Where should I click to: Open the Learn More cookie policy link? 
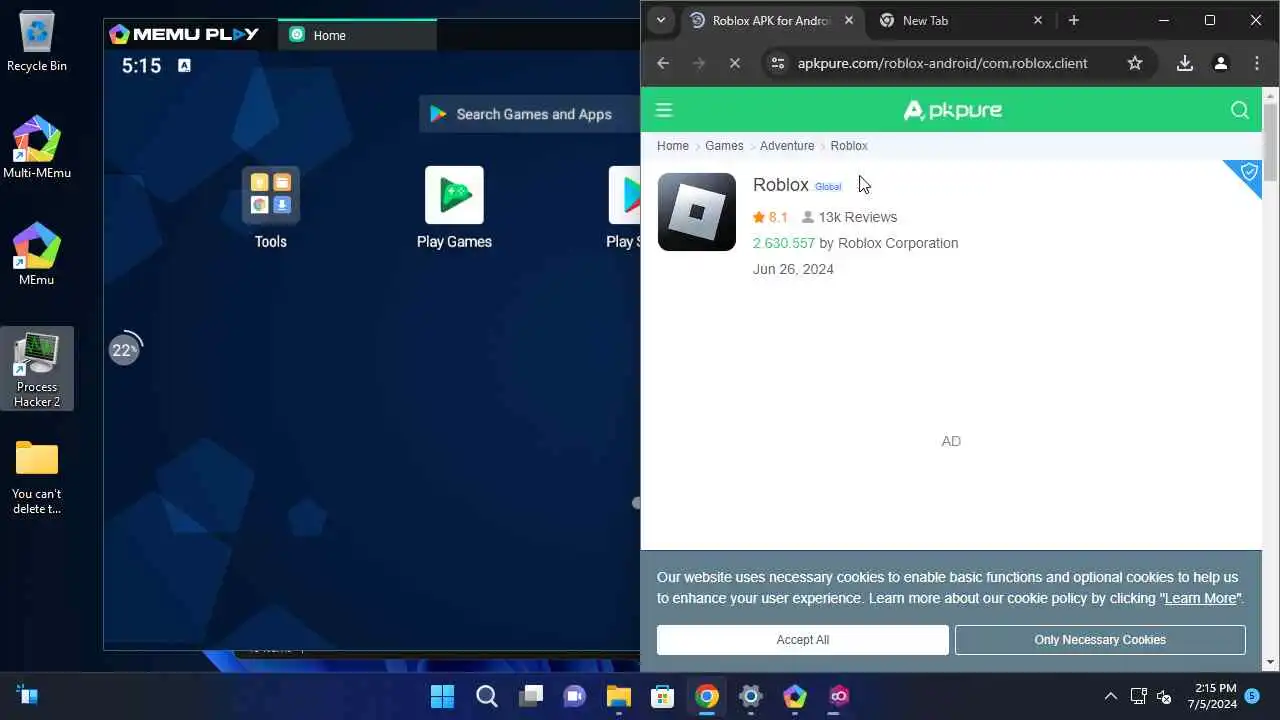[1200, 598]
